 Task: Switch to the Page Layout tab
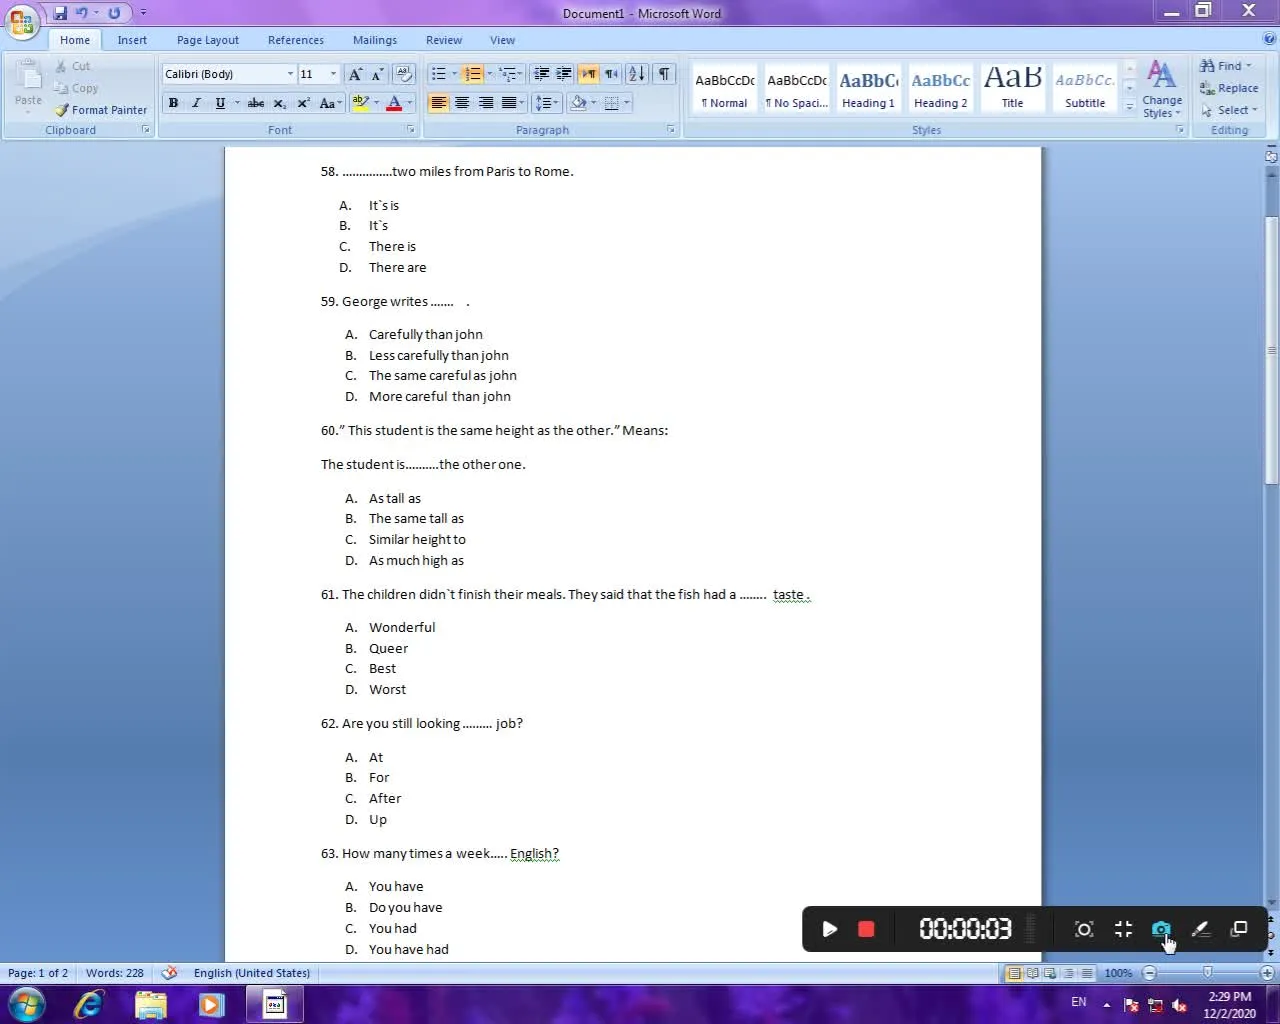pos(207,40)
